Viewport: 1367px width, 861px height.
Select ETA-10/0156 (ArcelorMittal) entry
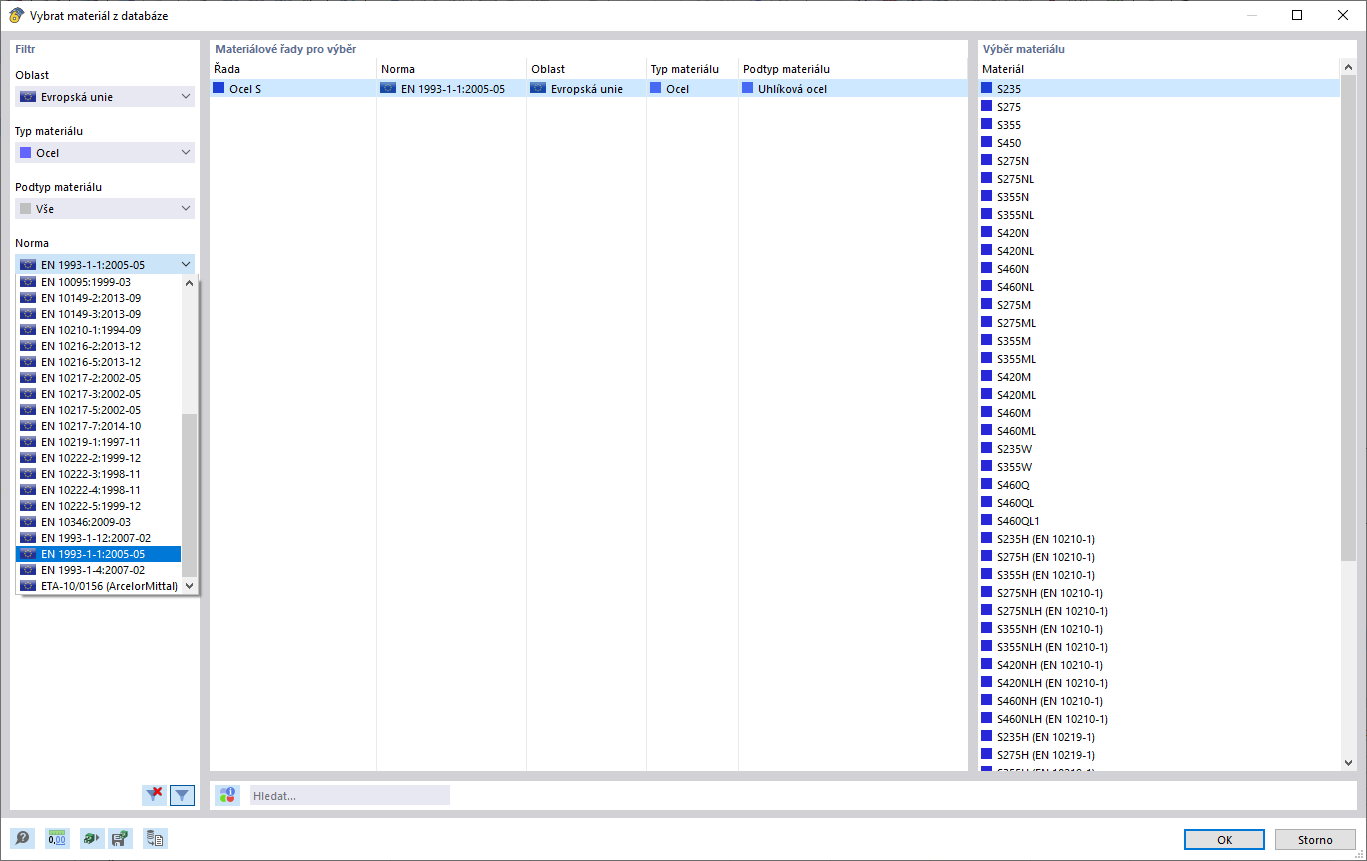pos(99,586)
